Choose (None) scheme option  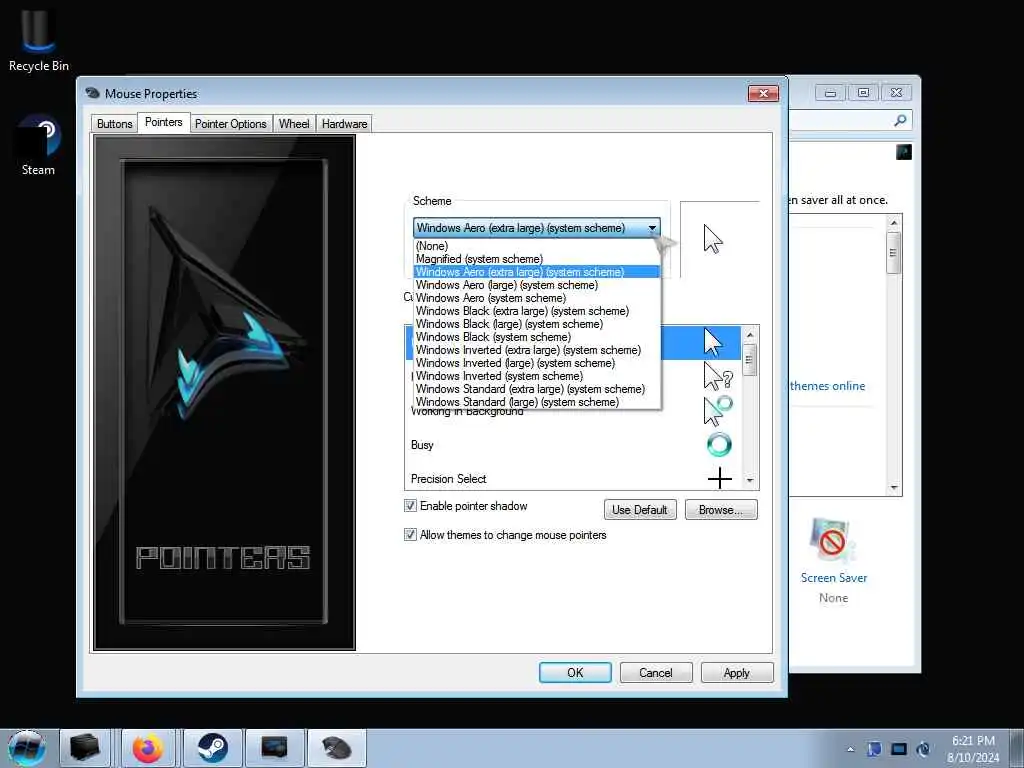point(537,246)
